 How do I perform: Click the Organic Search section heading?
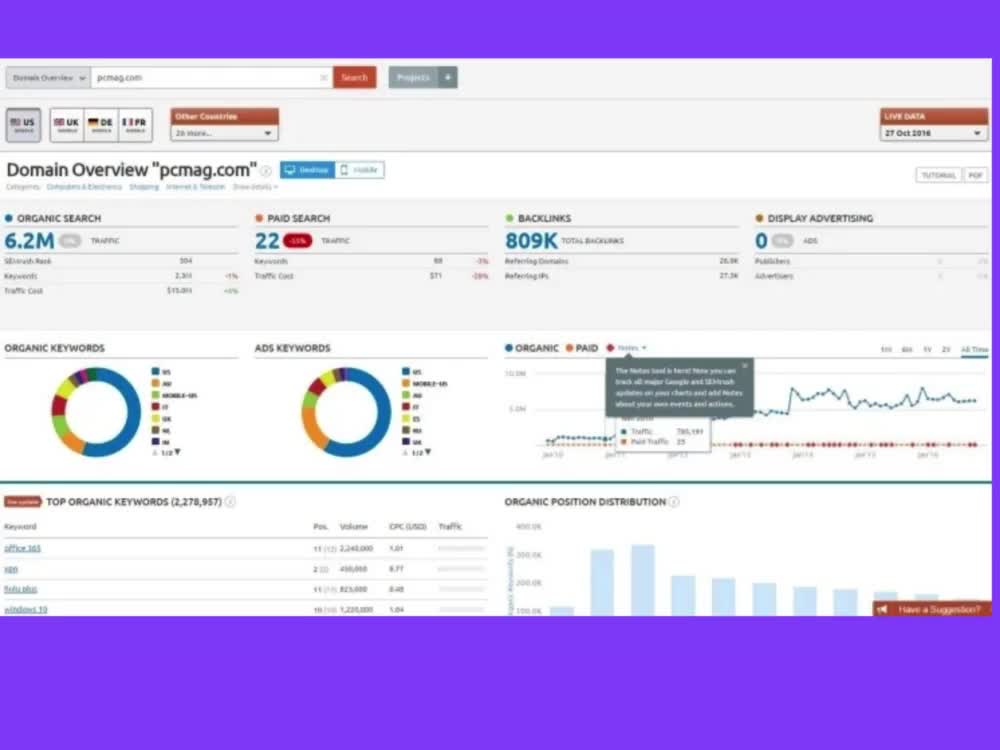pos(59,219)
